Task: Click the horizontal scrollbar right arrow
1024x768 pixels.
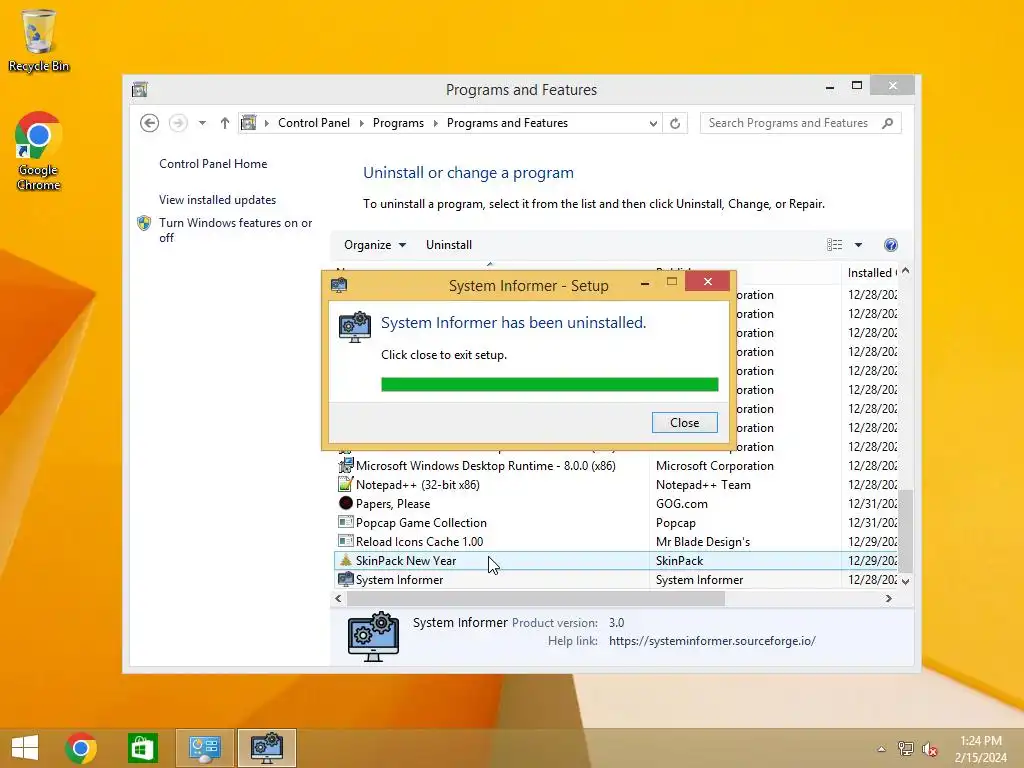Action: (888, 598)
